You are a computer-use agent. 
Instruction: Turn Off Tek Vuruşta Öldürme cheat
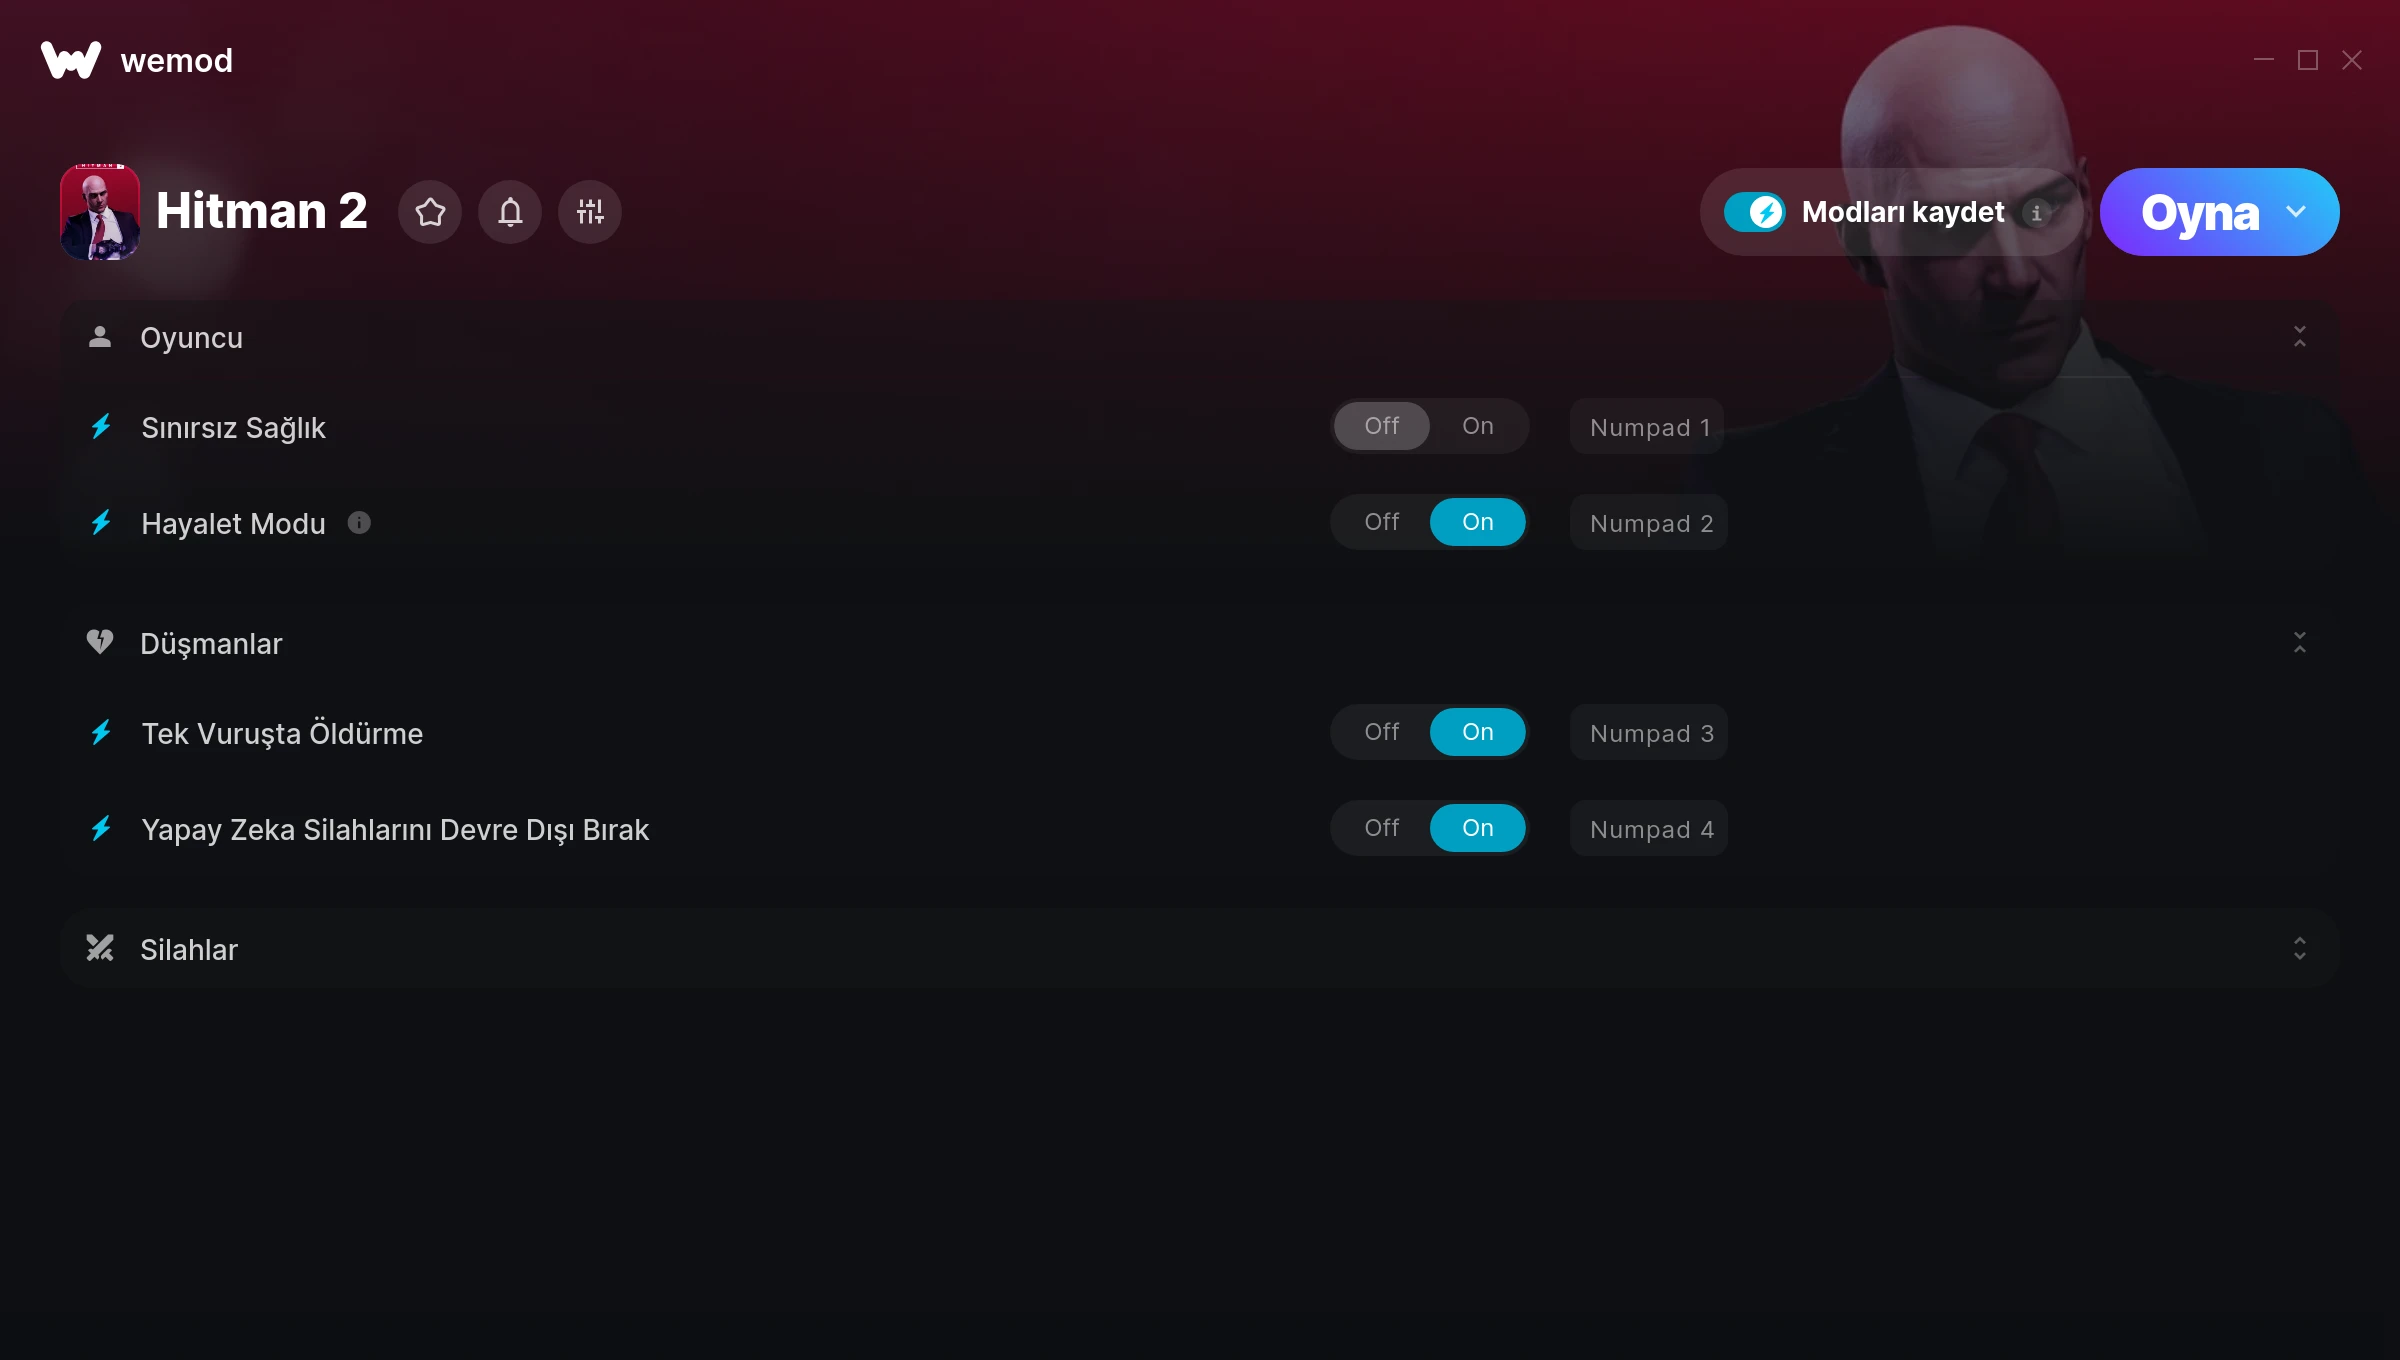(x=1382, y=732)
